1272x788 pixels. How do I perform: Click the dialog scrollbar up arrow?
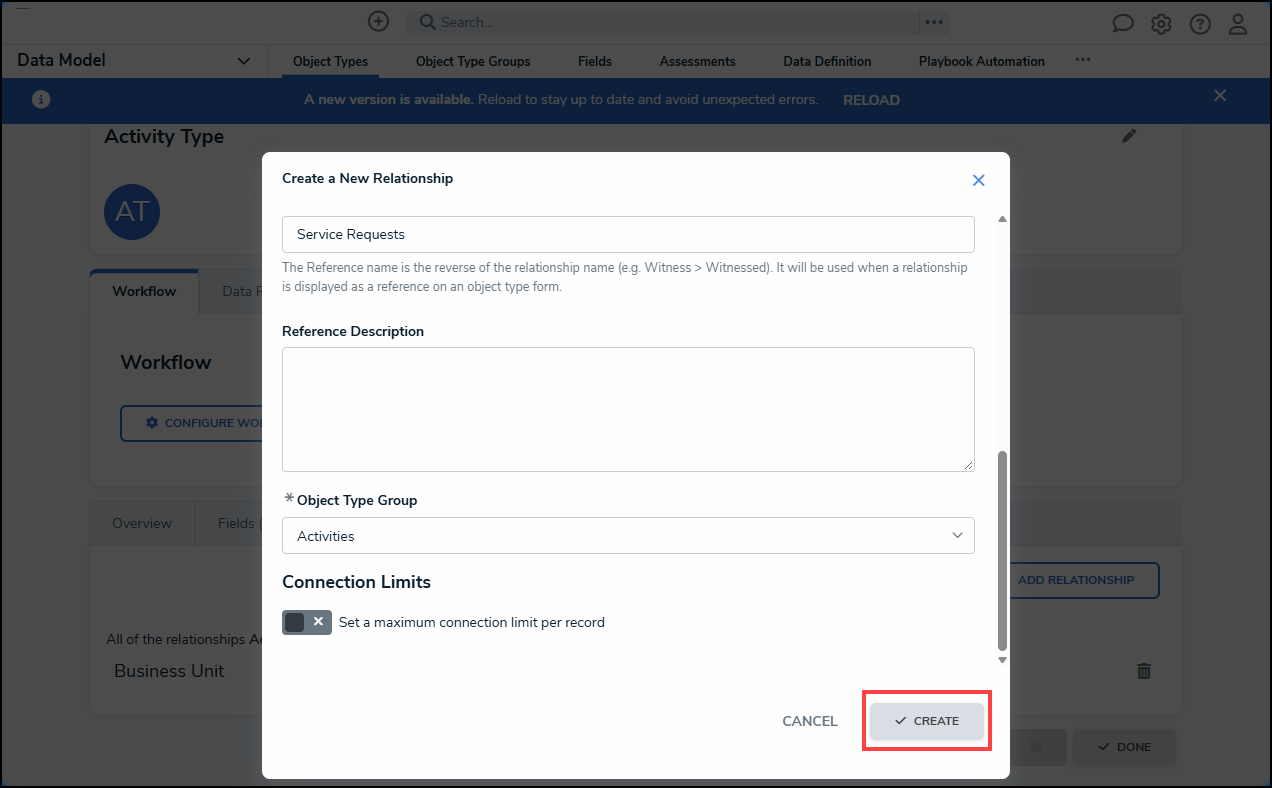1002,219
